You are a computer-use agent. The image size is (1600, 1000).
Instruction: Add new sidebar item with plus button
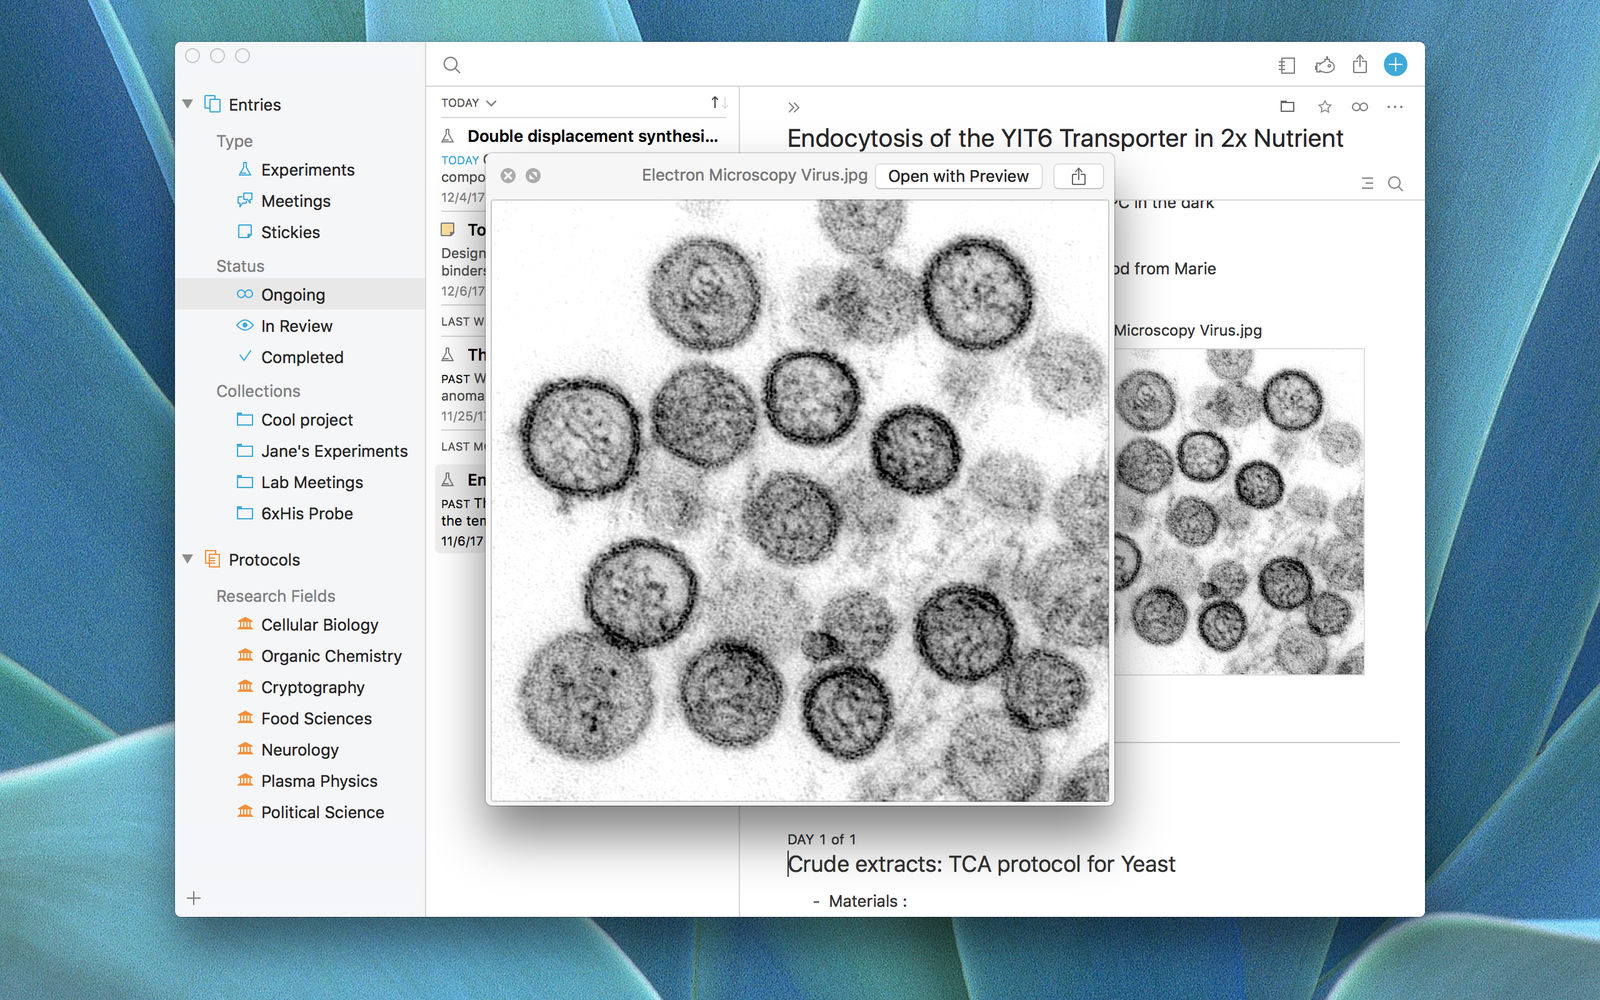tap(194, 898)
